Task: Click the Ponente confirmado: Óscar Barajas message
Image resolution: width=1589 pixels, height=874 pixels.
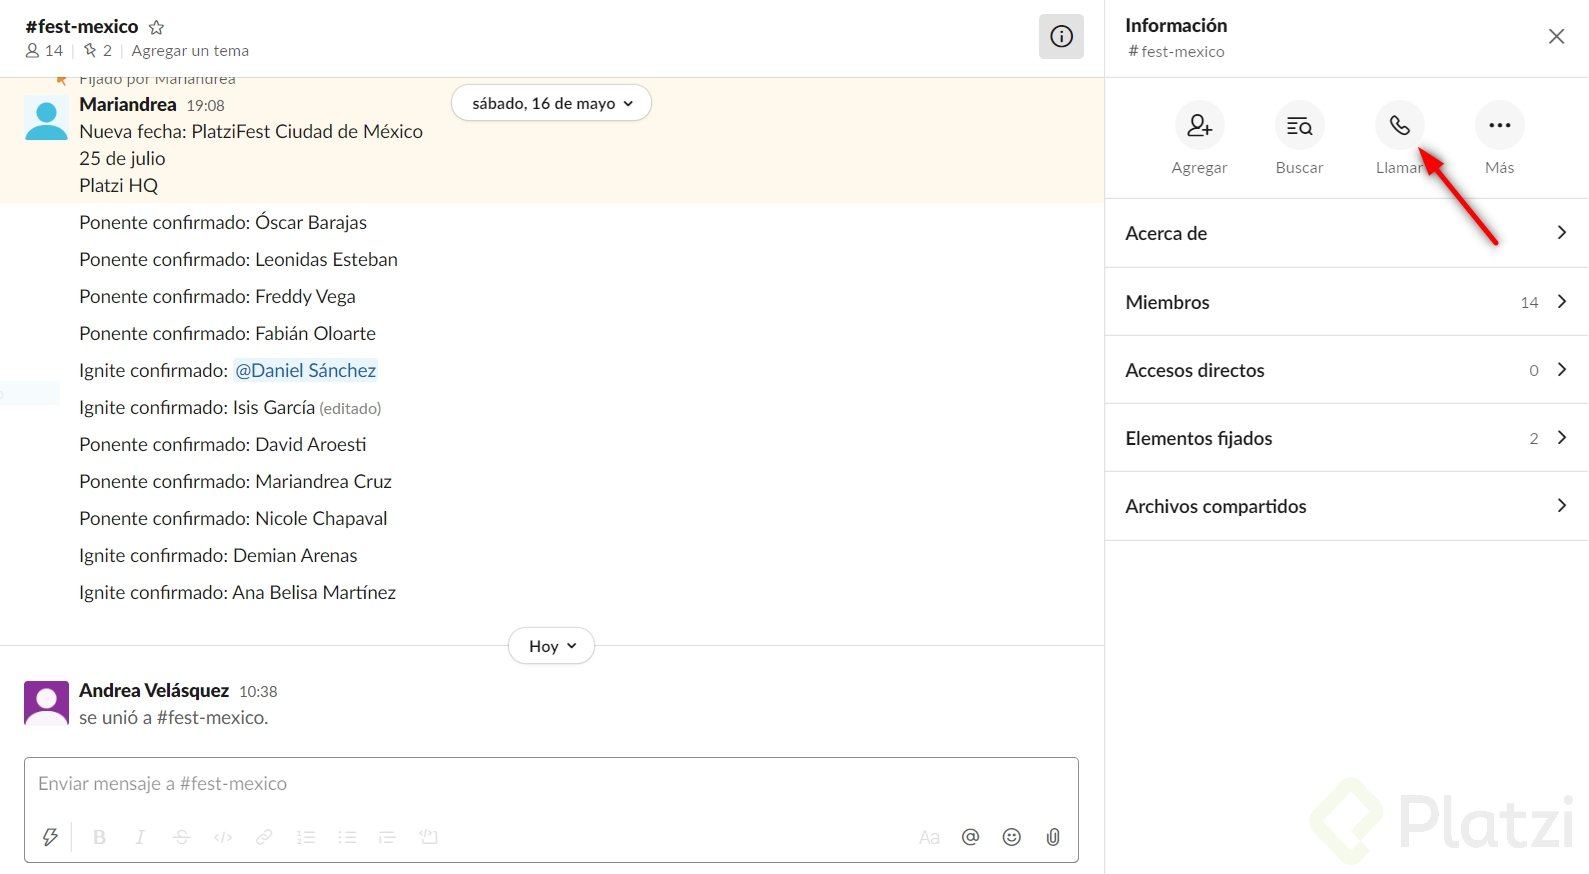Action: coord(223,222)
